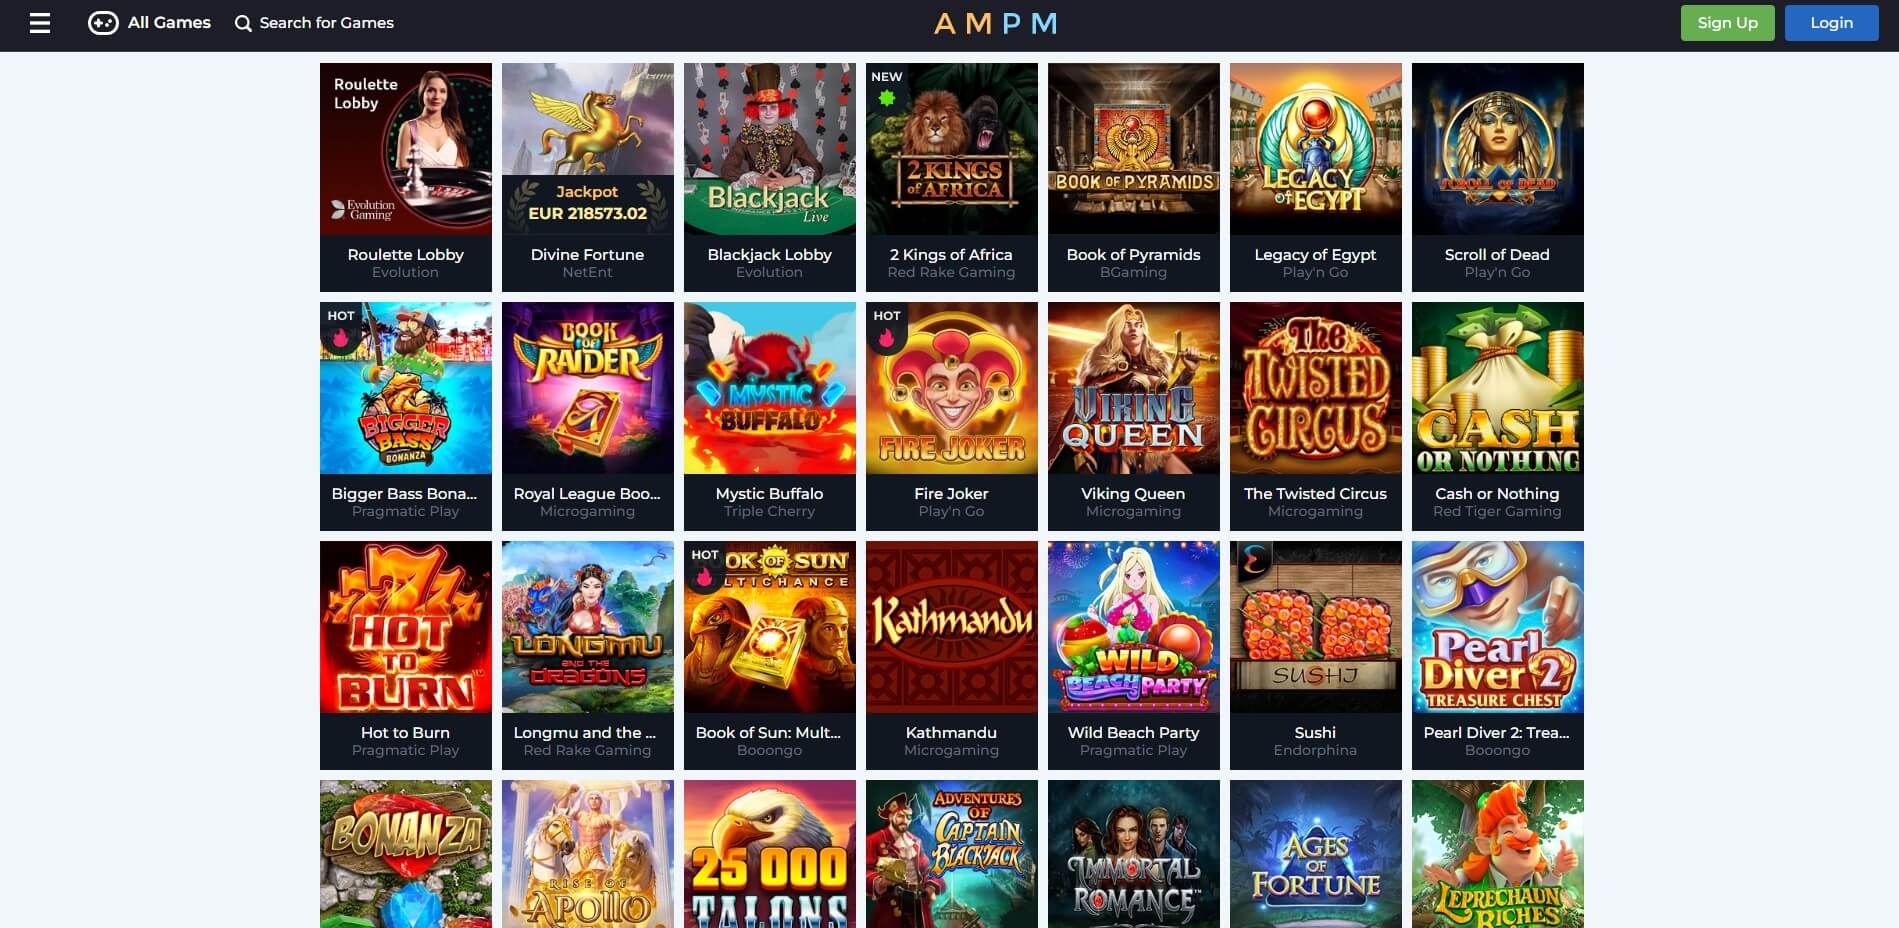This screenshot has height=928, width=1899.
Task: Click the AMPM logo
Action: pos(995,23)
